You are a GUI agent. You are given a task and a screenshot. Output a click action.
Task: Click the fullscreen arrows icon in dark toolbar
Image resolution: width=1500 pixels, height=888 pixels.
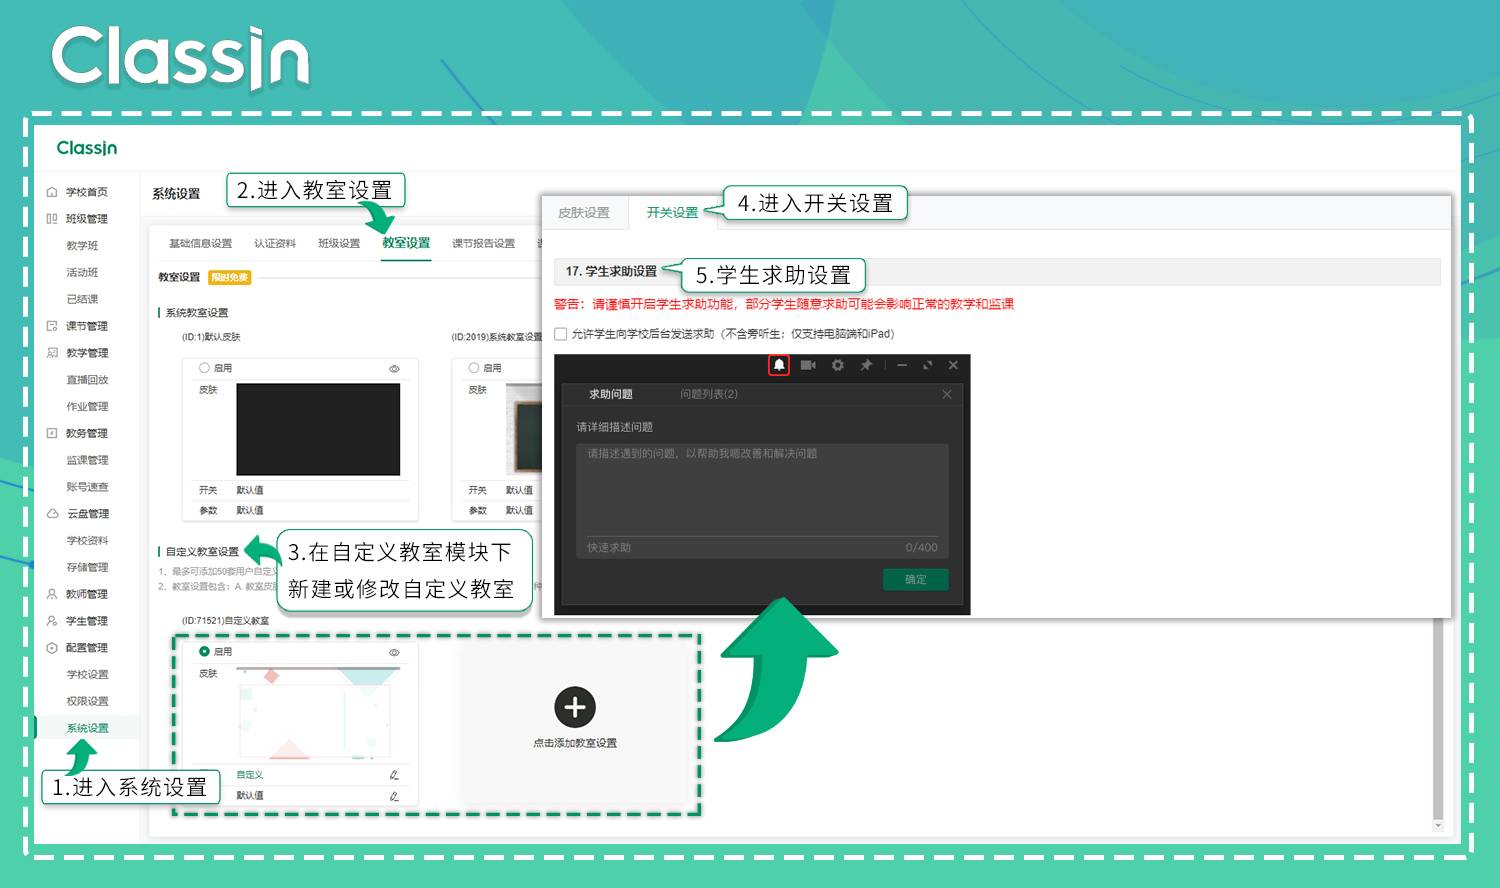click(x=927, y=365)
